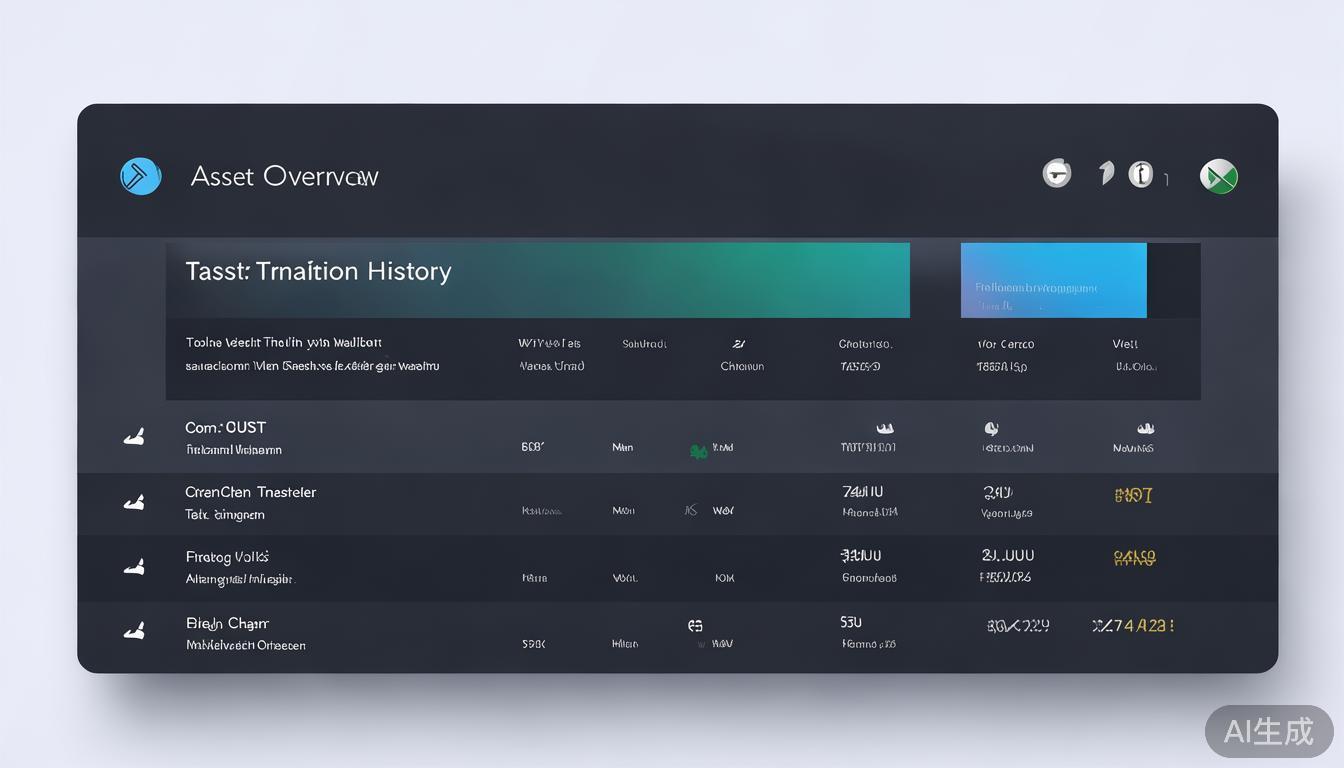Click the row icon left of CrenCten Tnasteler

coord(134,502)
